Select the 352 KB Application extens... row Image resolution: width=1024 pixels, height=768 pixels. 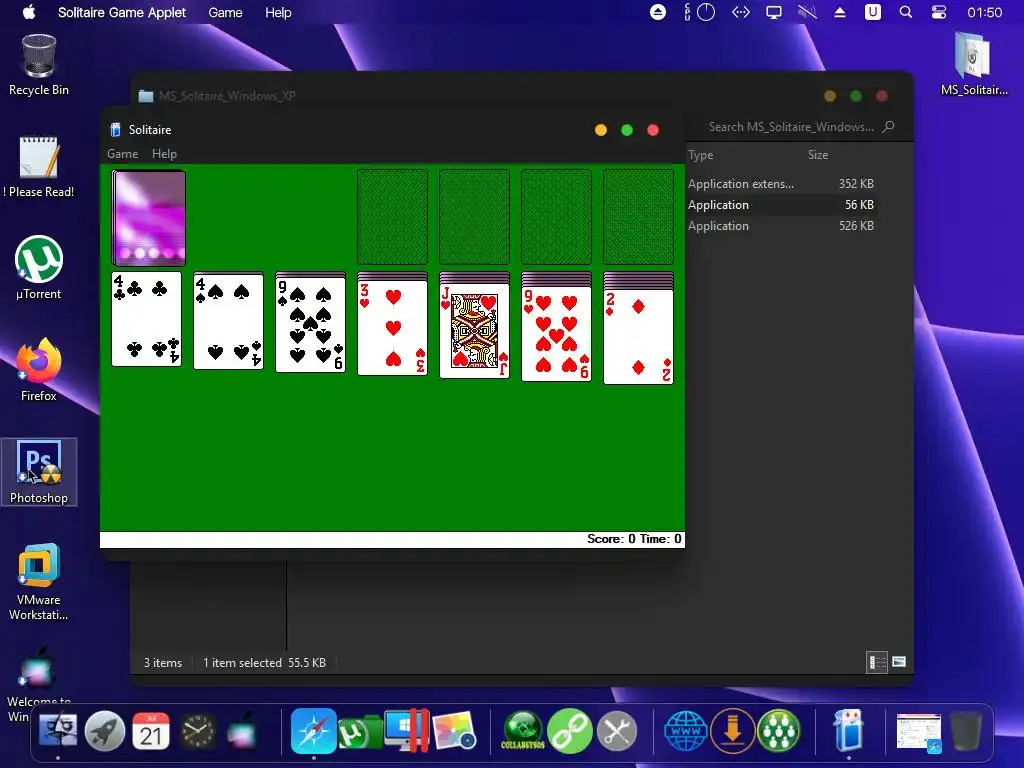pyautogui.click(x=781, y=184)
